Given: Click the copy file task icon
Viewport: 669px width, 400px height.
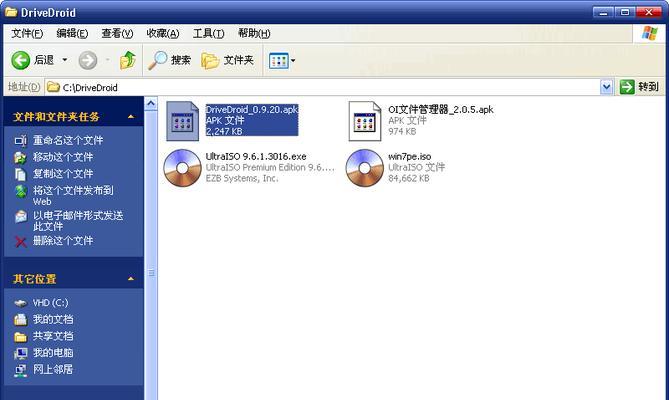Looking at the screenshot, I should [20, 174].
